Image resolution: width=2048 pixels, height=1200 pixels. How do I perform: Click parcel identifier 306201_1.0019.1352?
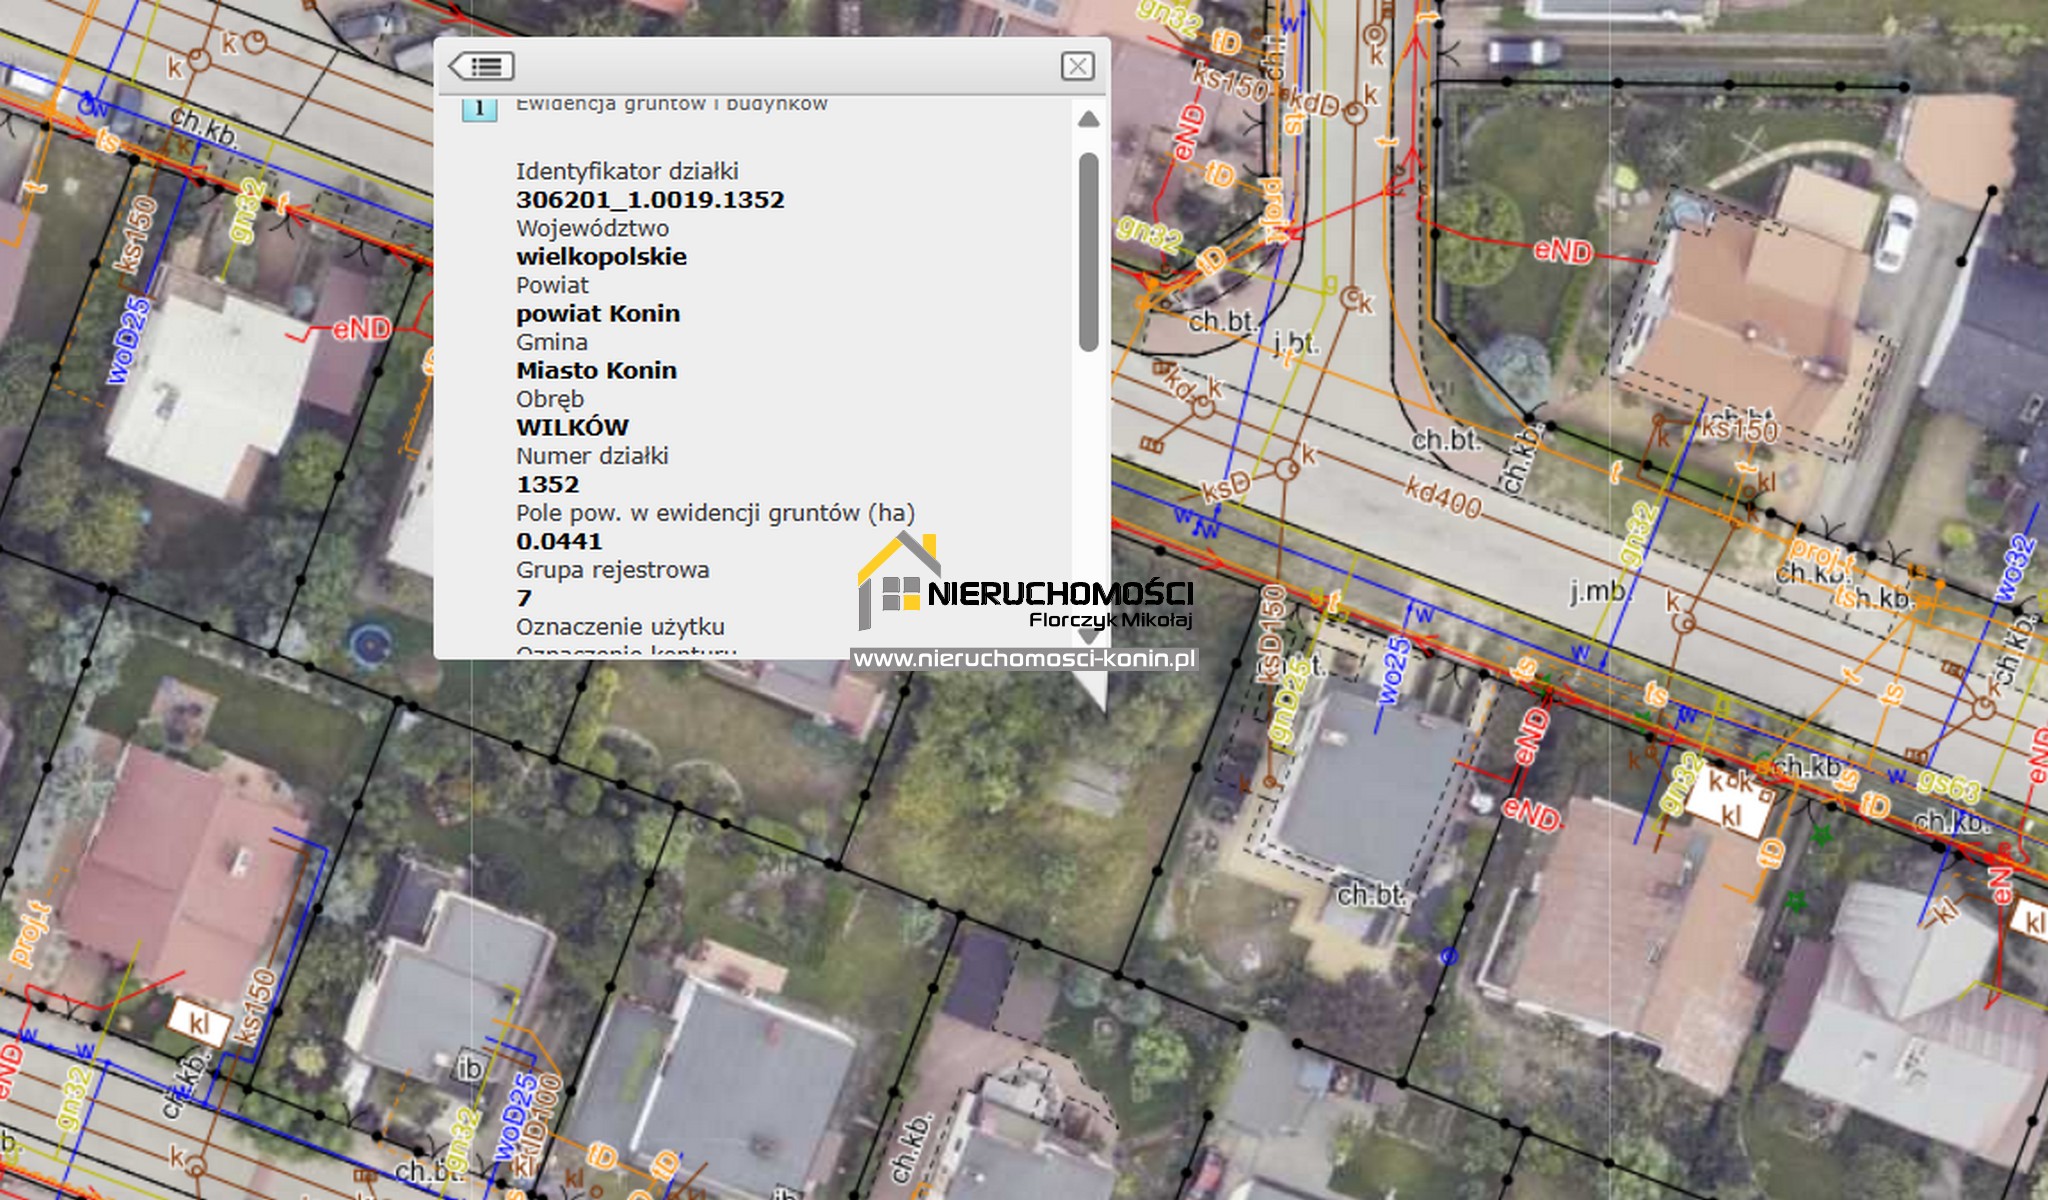coord(650,200)
